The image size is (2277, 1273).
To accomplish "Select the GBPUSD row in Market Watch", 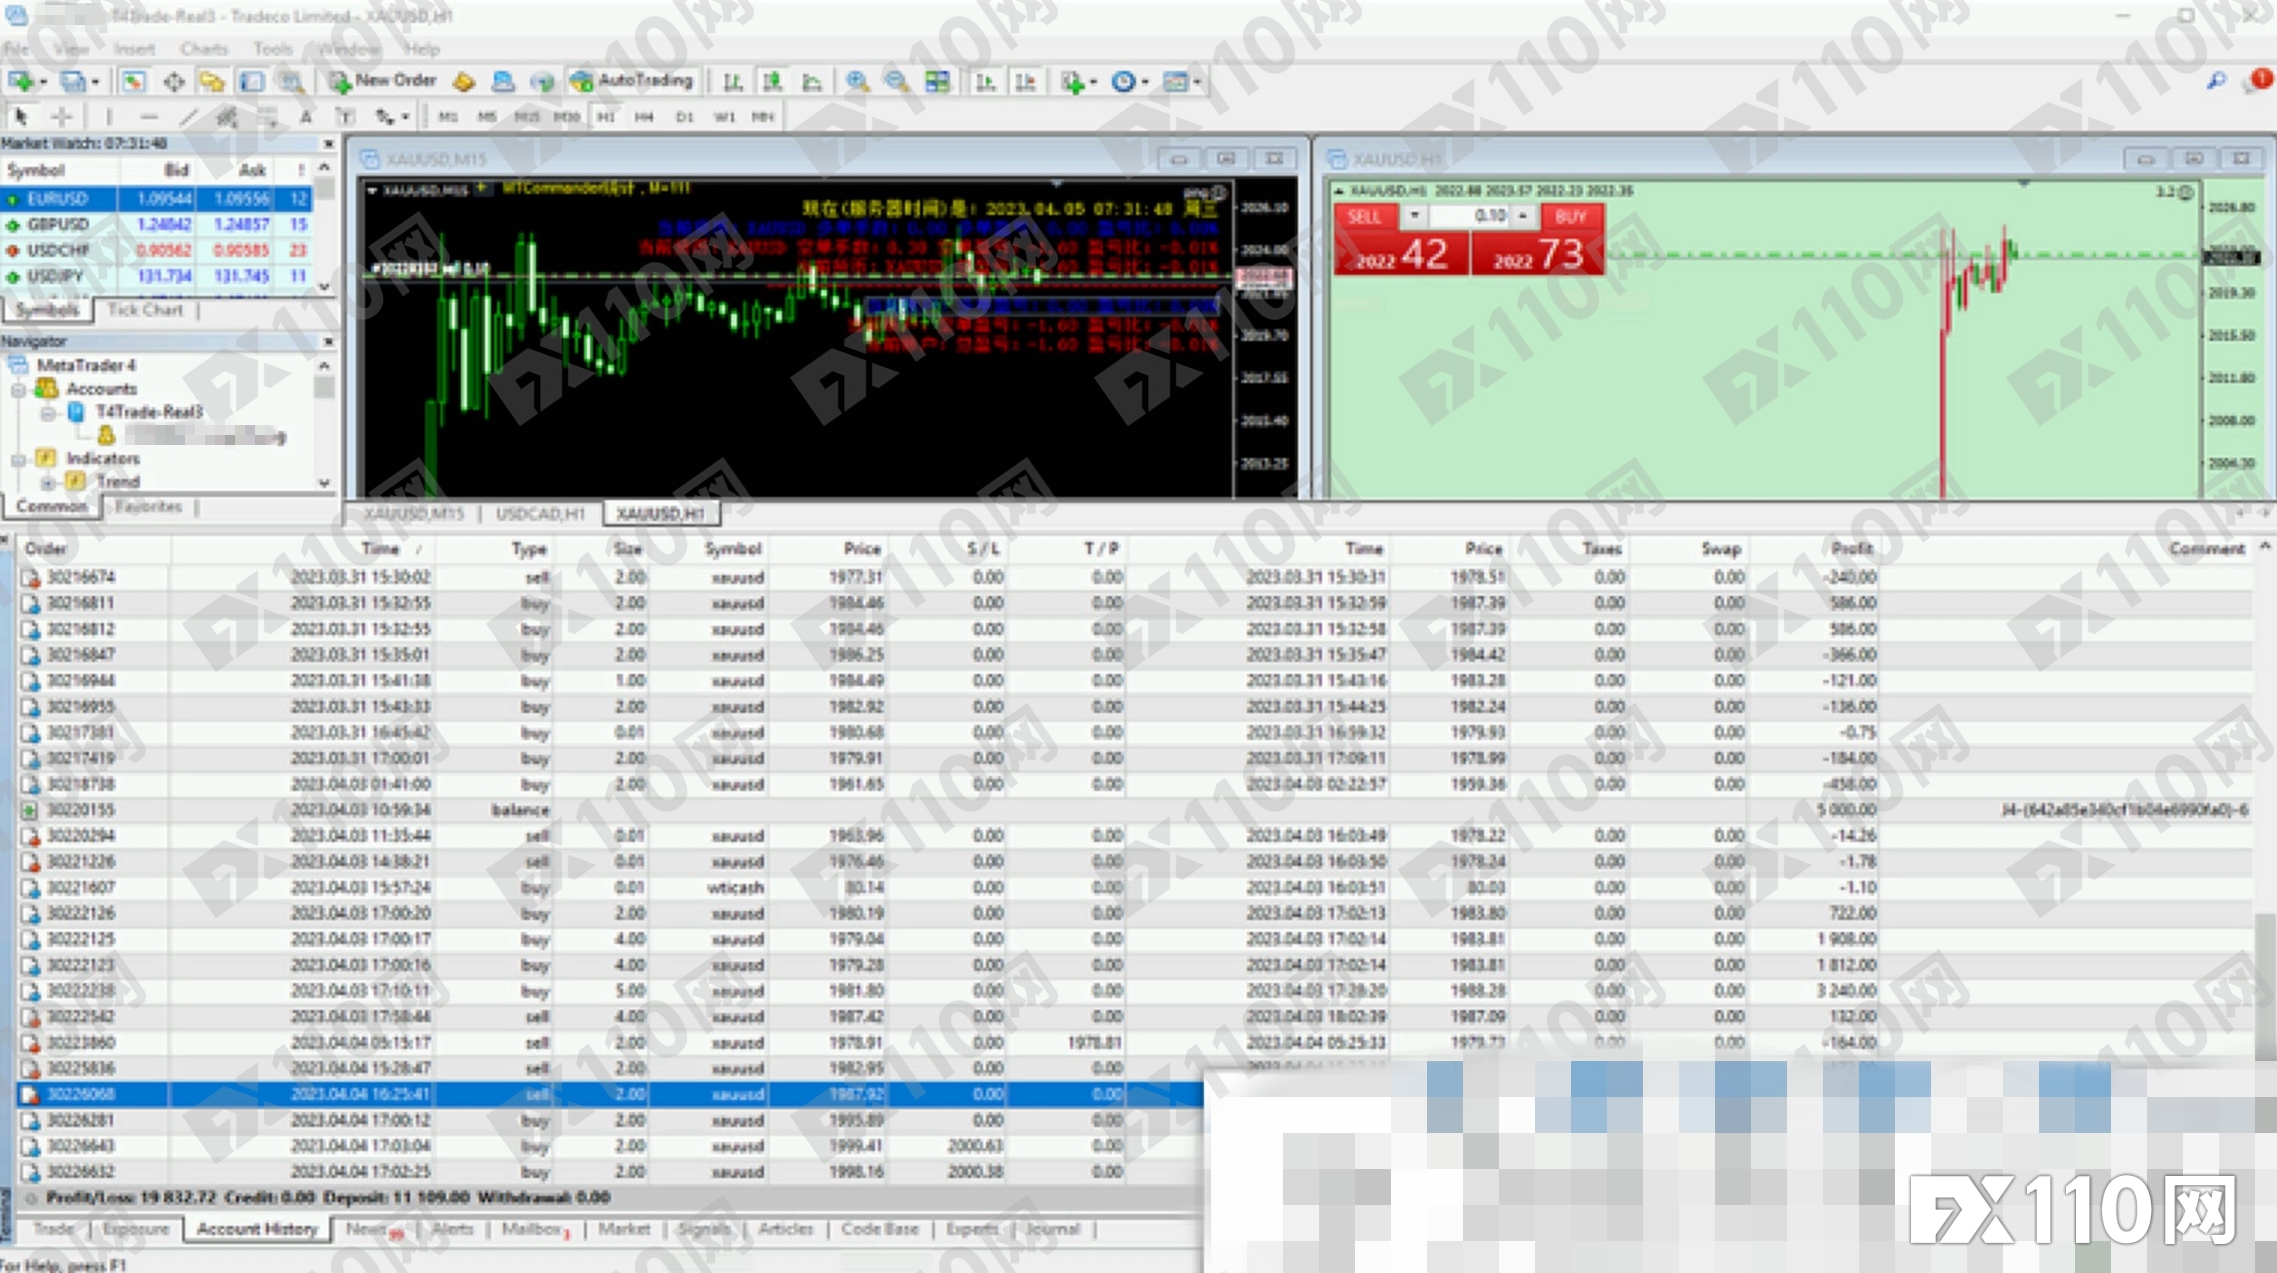I will 157,225.
